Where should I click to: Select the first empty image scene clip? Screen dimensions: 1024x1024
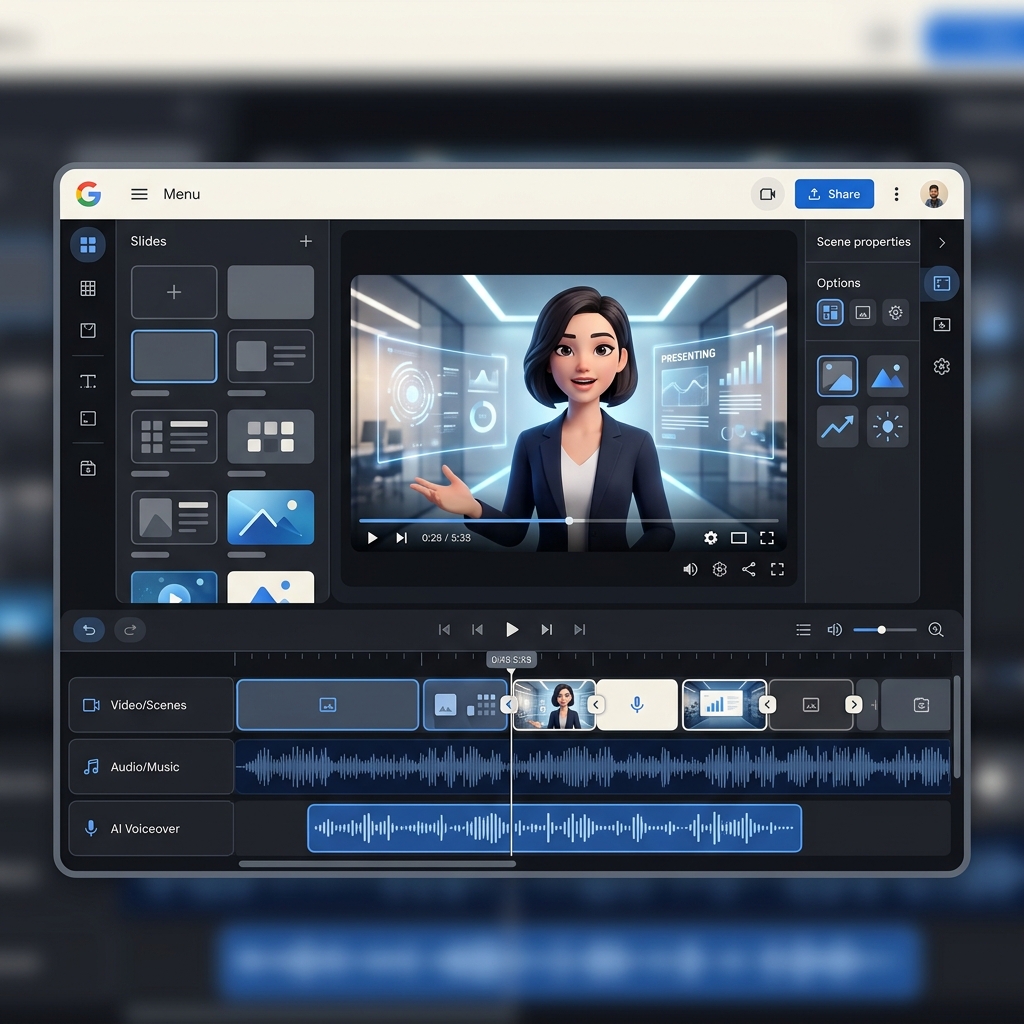328,705
